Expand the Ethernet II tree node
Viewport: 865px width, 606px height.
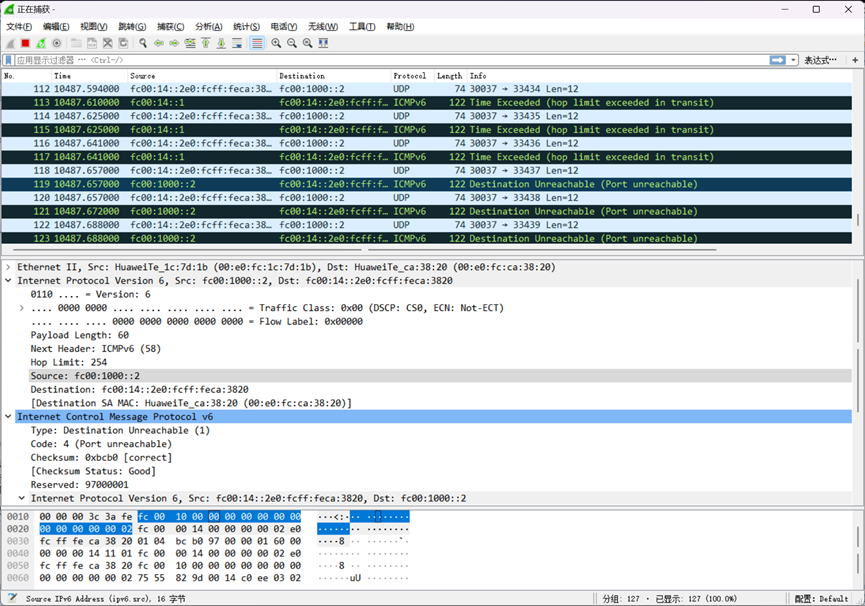point(8,267)
